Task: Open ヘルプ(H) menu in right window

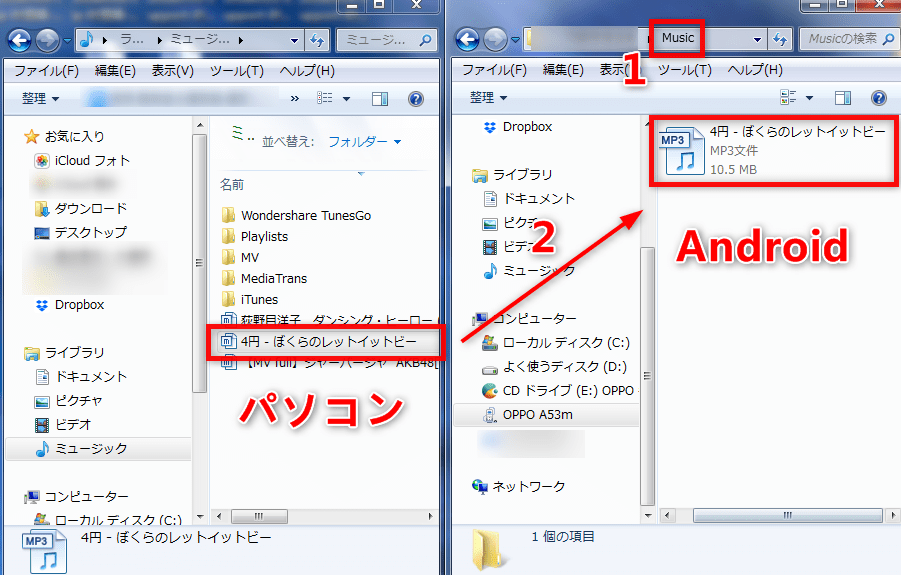Action: [755, 70]
